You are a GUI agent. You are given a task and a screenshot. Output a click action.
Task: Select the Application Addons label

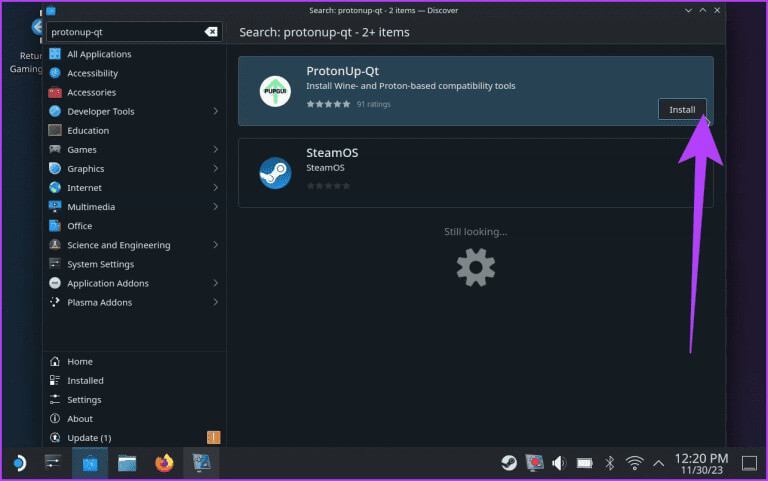[x=108, y=283]
